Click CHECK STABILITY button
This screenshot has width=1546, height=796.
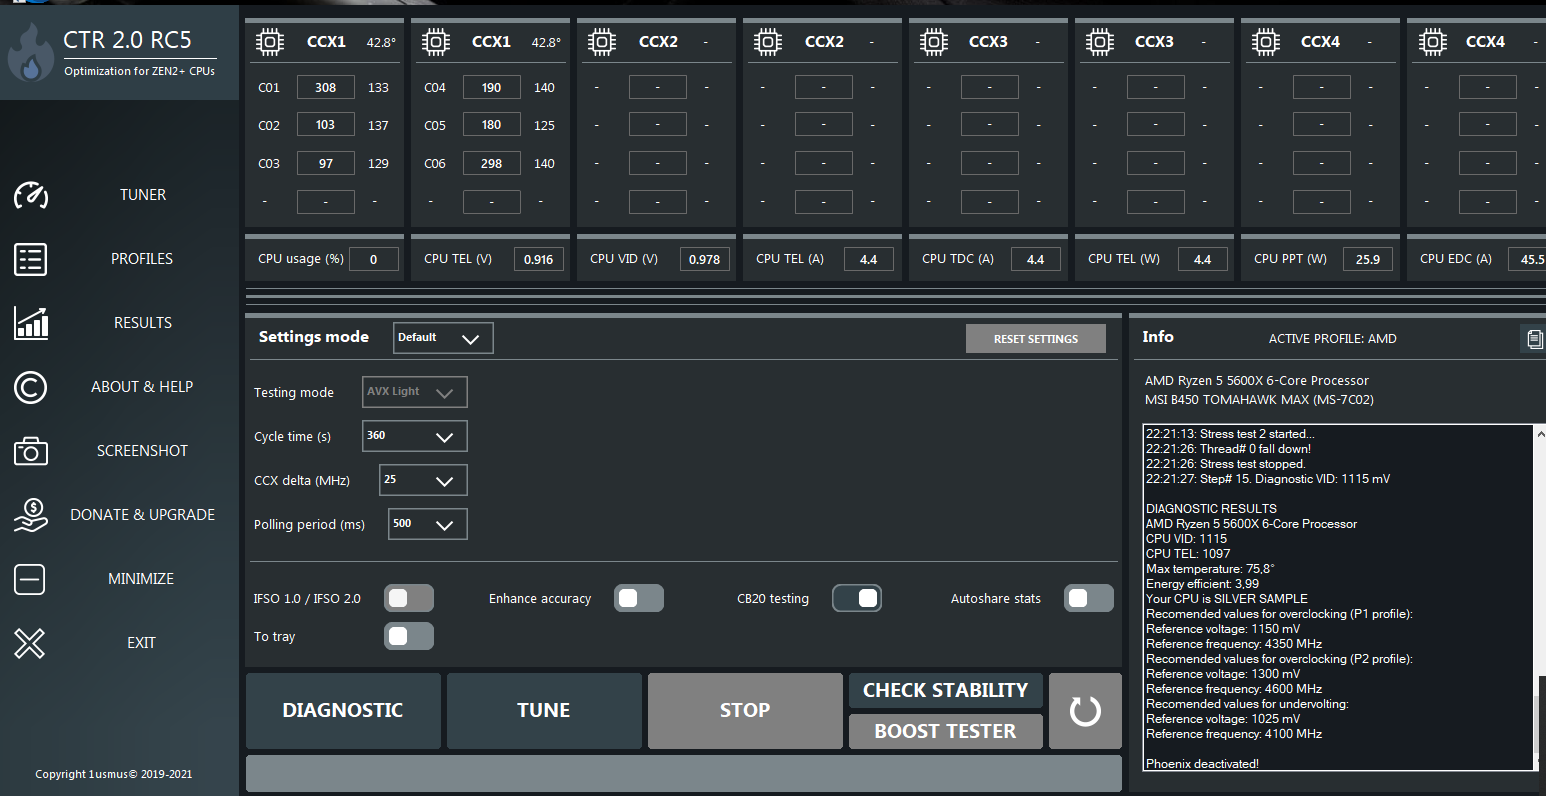coord(945,690)
